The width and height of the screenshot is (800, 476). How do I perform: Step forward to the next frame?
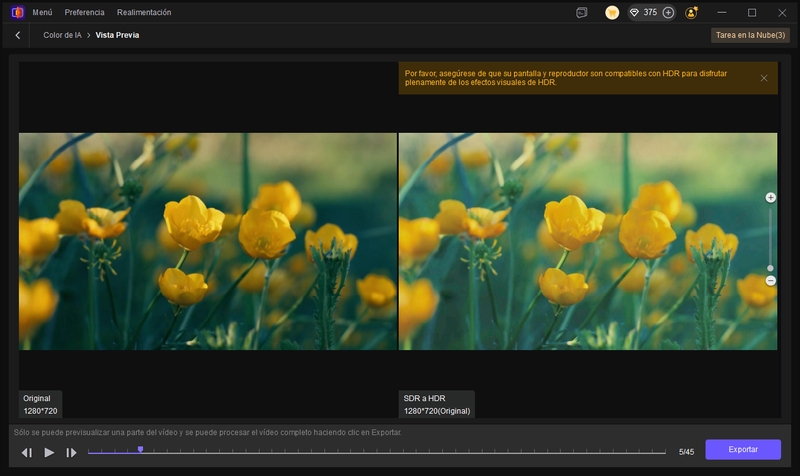[71, 453]
